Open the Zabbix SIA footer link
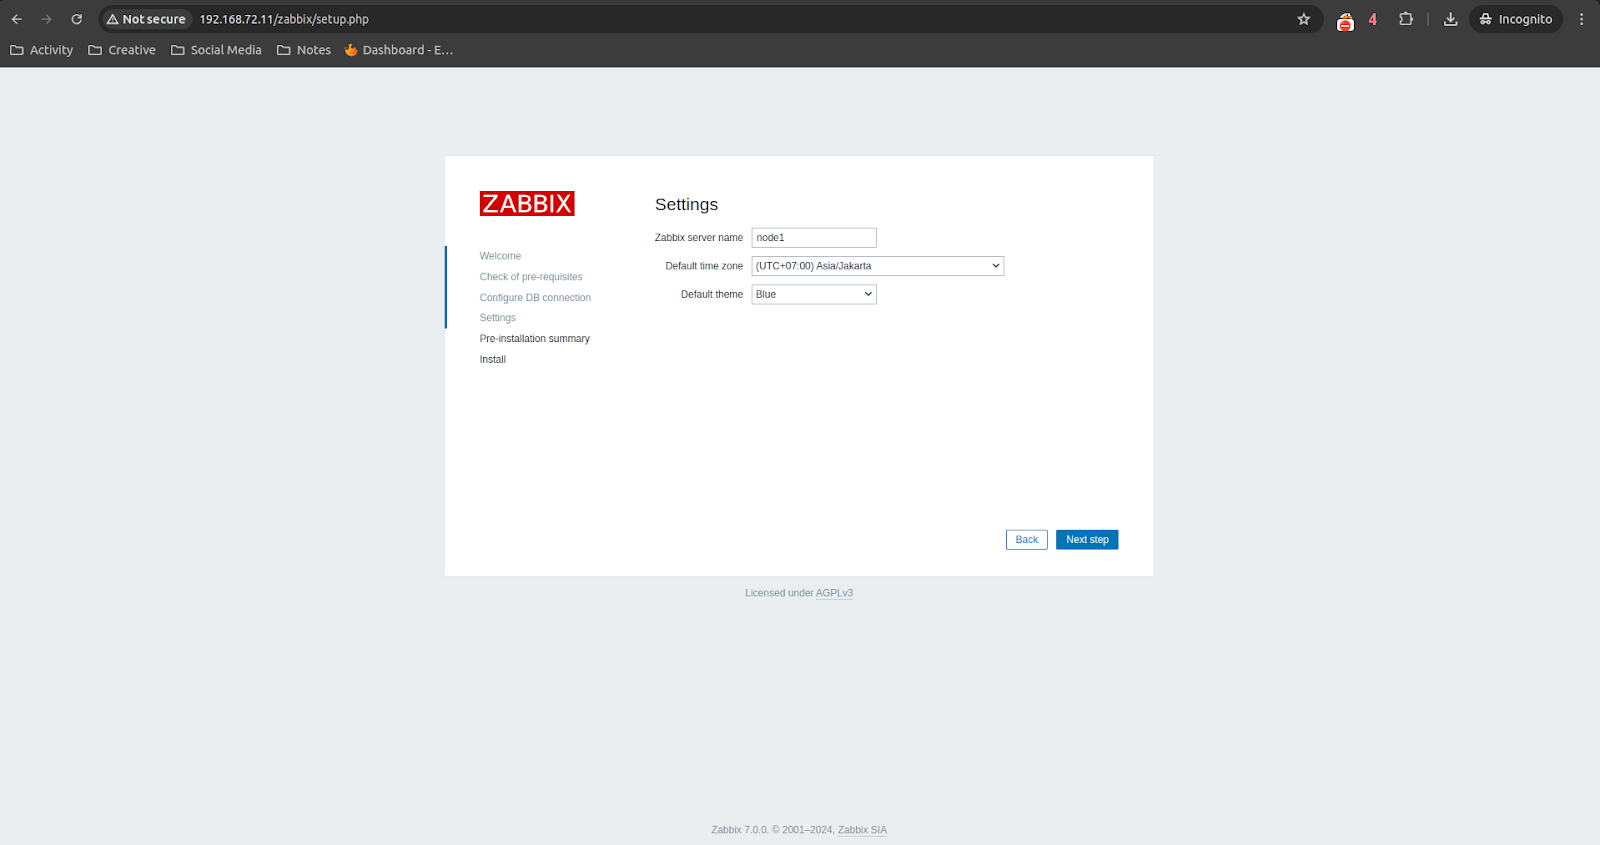The width and height of the screenshot is (1600, 845). 862,830
